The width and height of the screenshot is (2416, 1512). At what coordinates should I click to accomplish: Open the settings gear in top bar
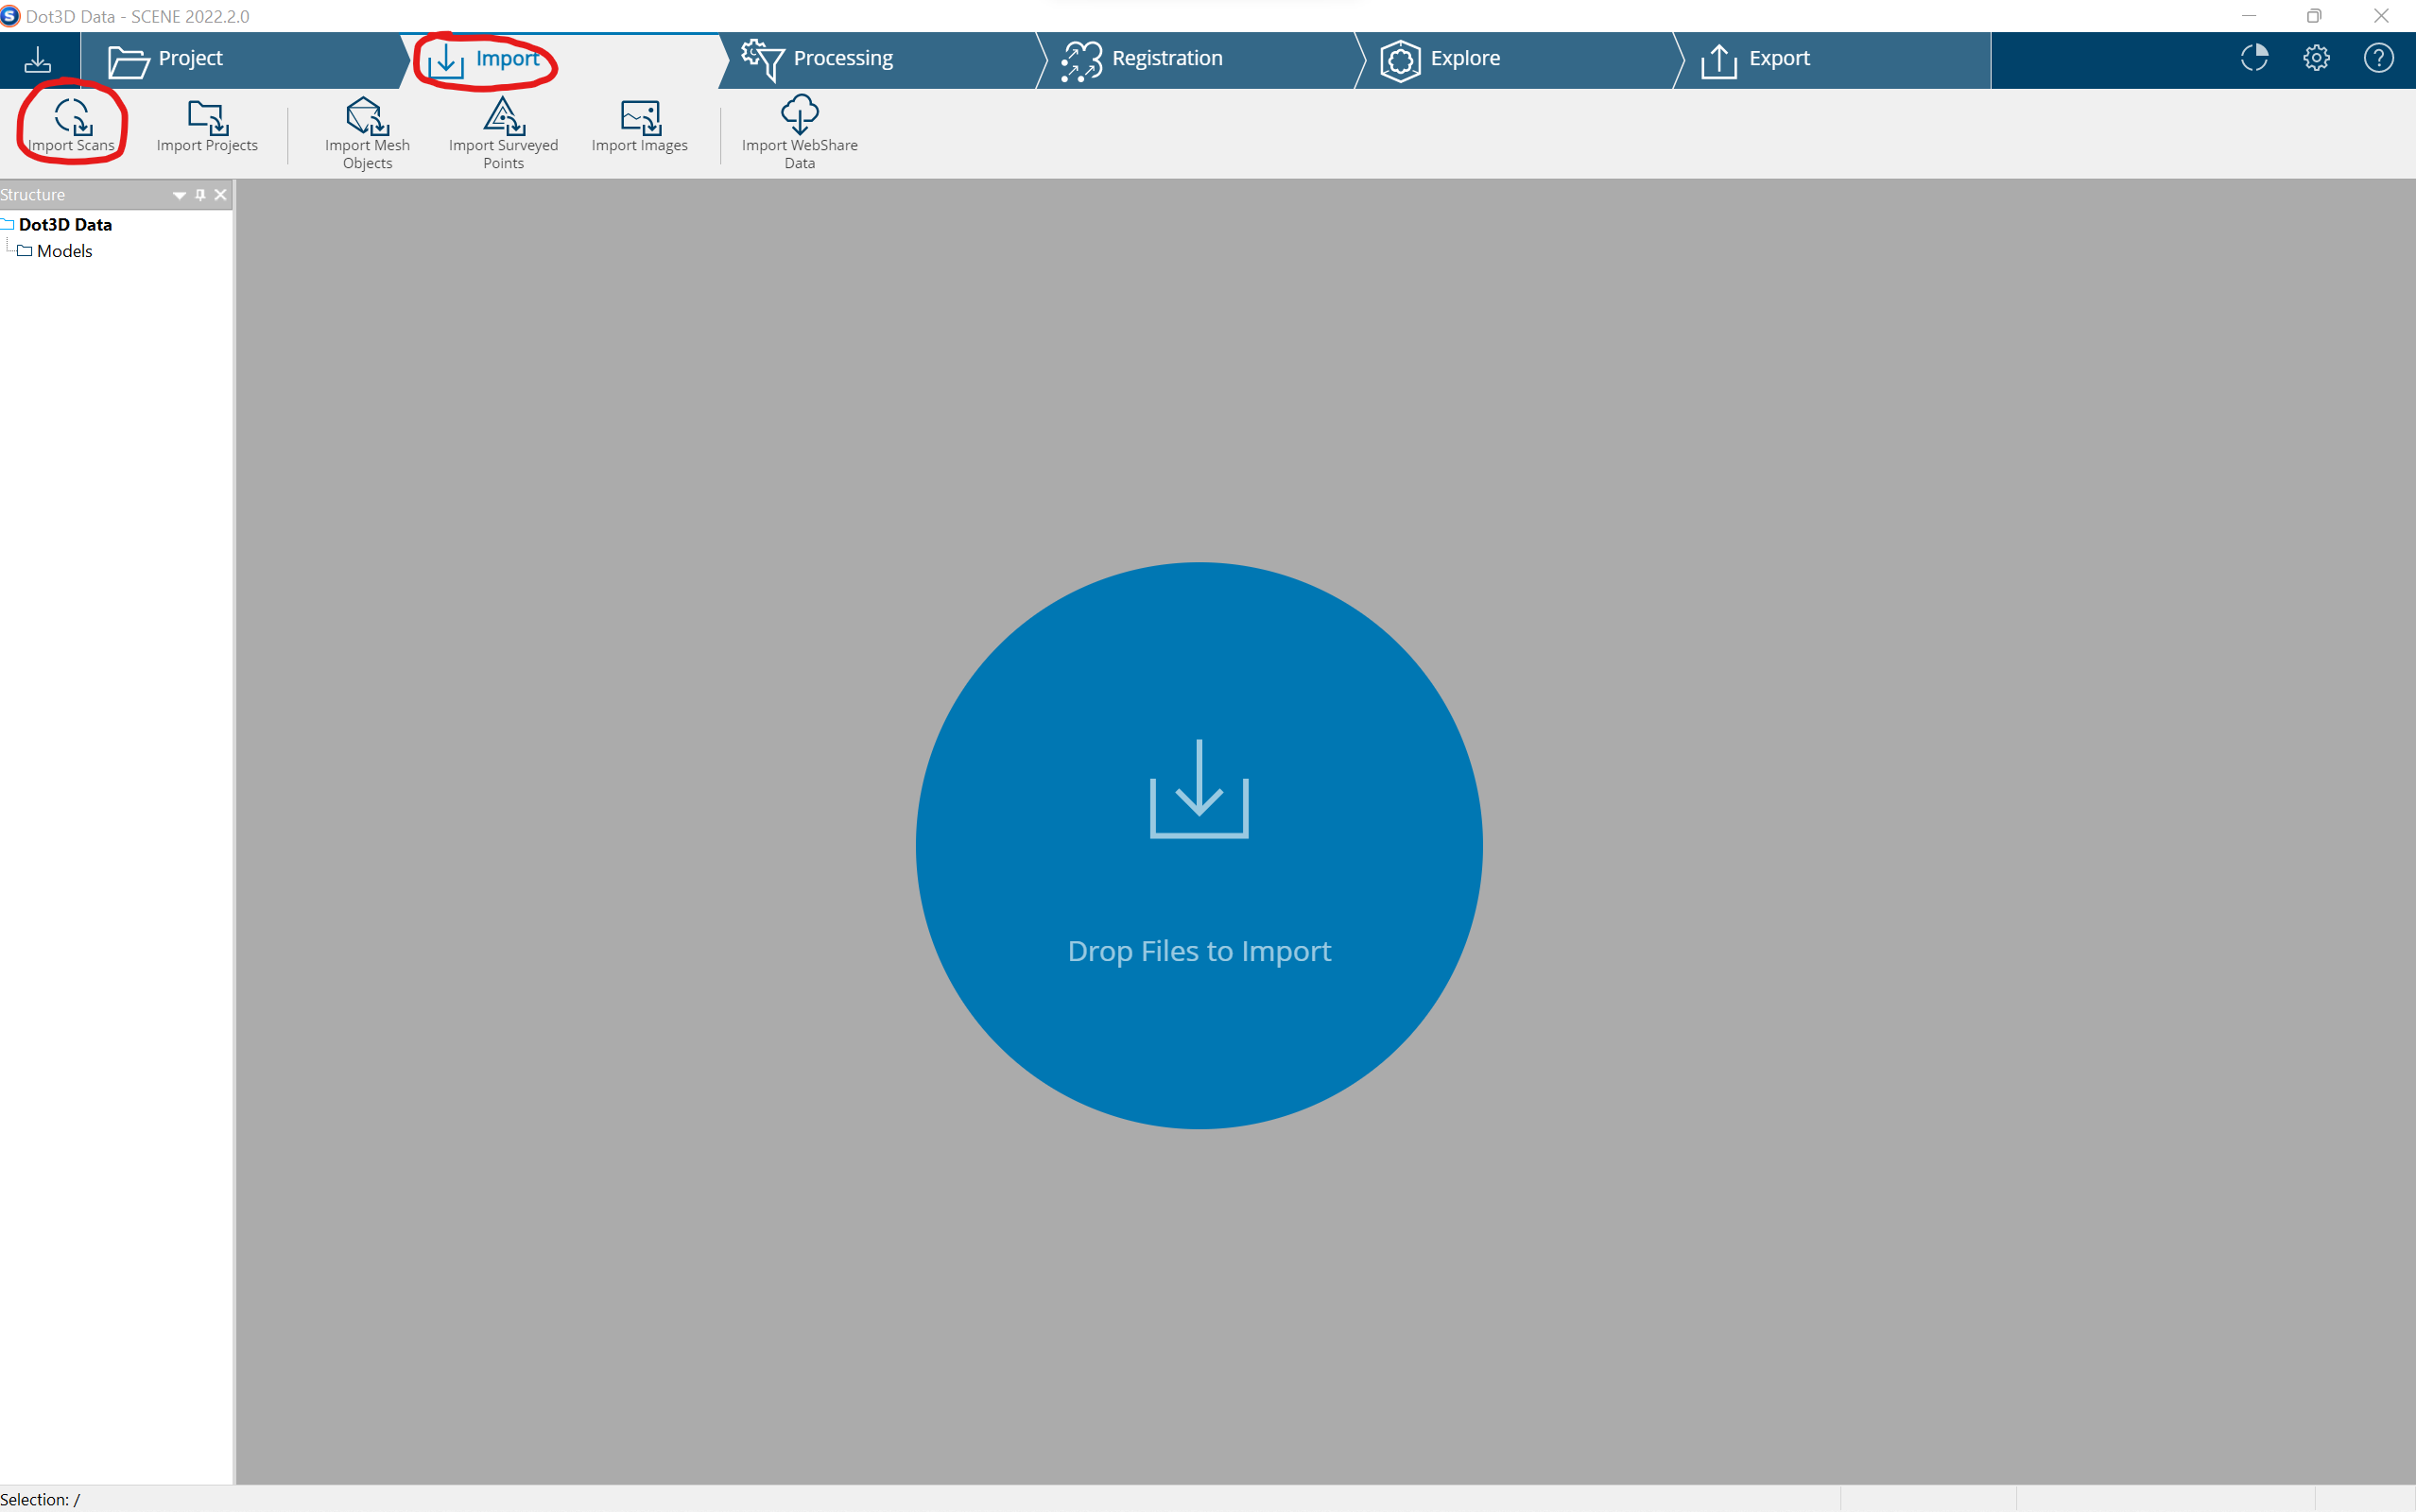pyautogui.click(x=2316, y=58)
